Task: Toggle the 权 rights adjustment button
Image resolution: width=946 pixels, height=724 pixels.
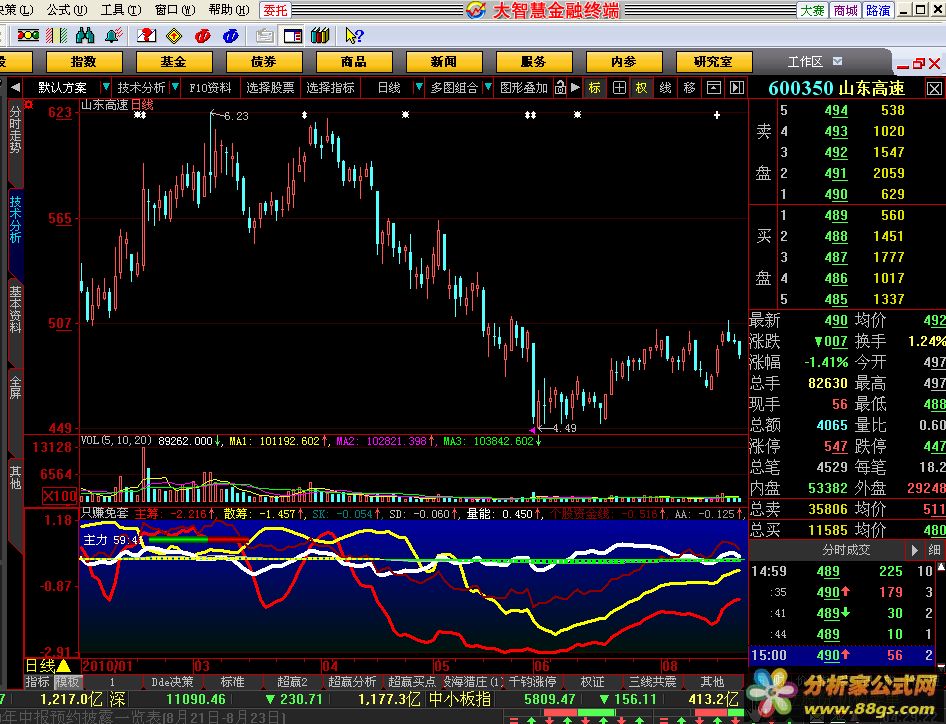Action: (641, 87)
